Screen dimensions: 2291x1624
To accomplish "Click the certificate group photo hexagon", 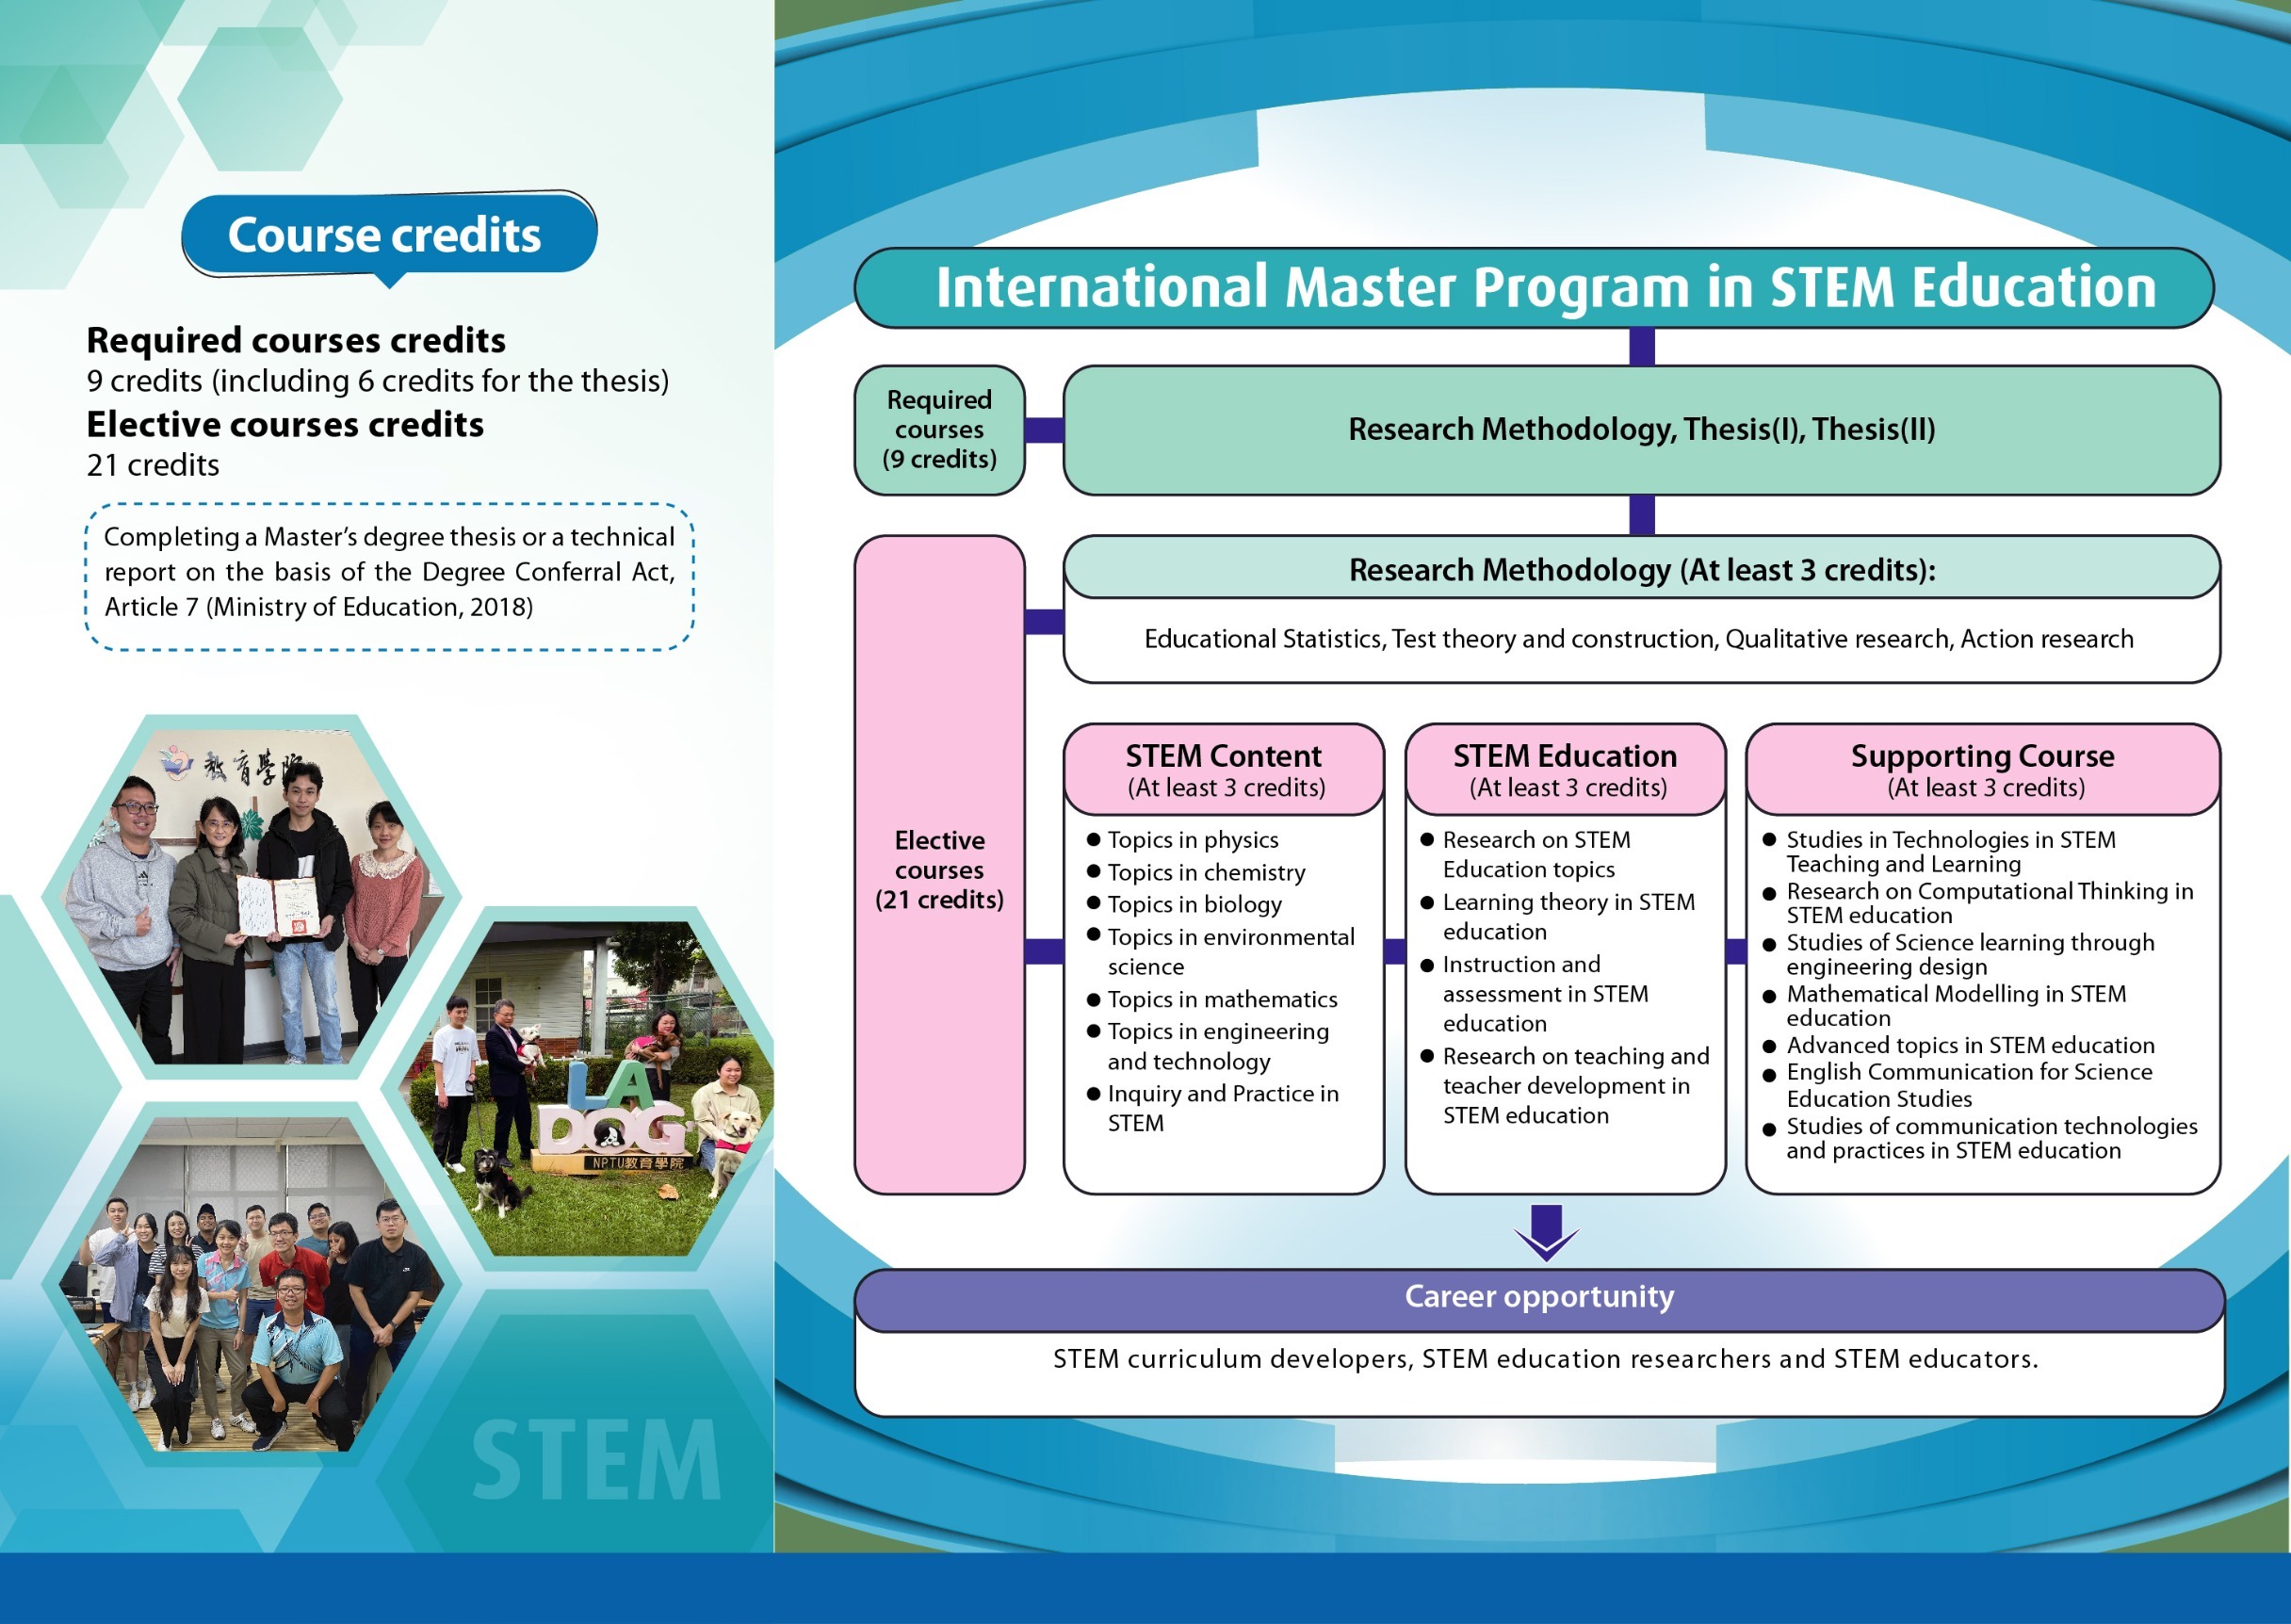I will tap(250, 895).
